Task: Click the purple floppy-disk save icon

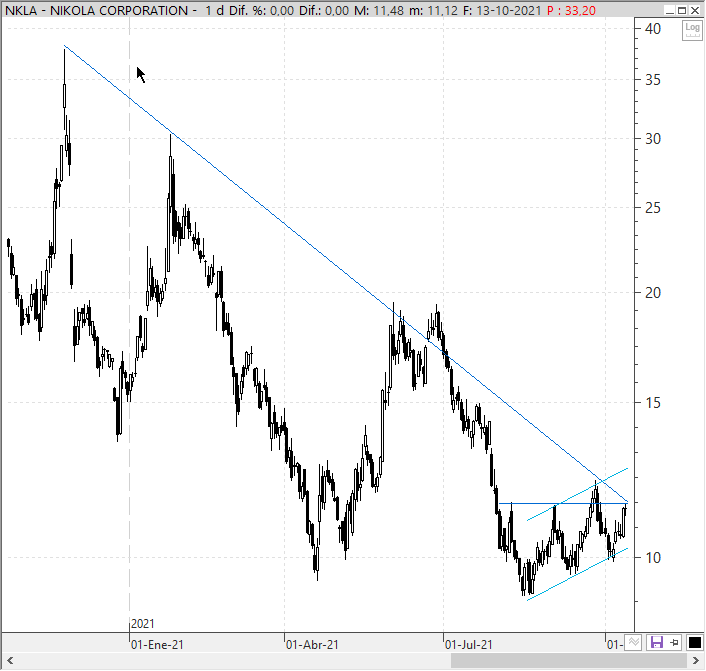Action: pyautogui.click(x=656, y=642)
